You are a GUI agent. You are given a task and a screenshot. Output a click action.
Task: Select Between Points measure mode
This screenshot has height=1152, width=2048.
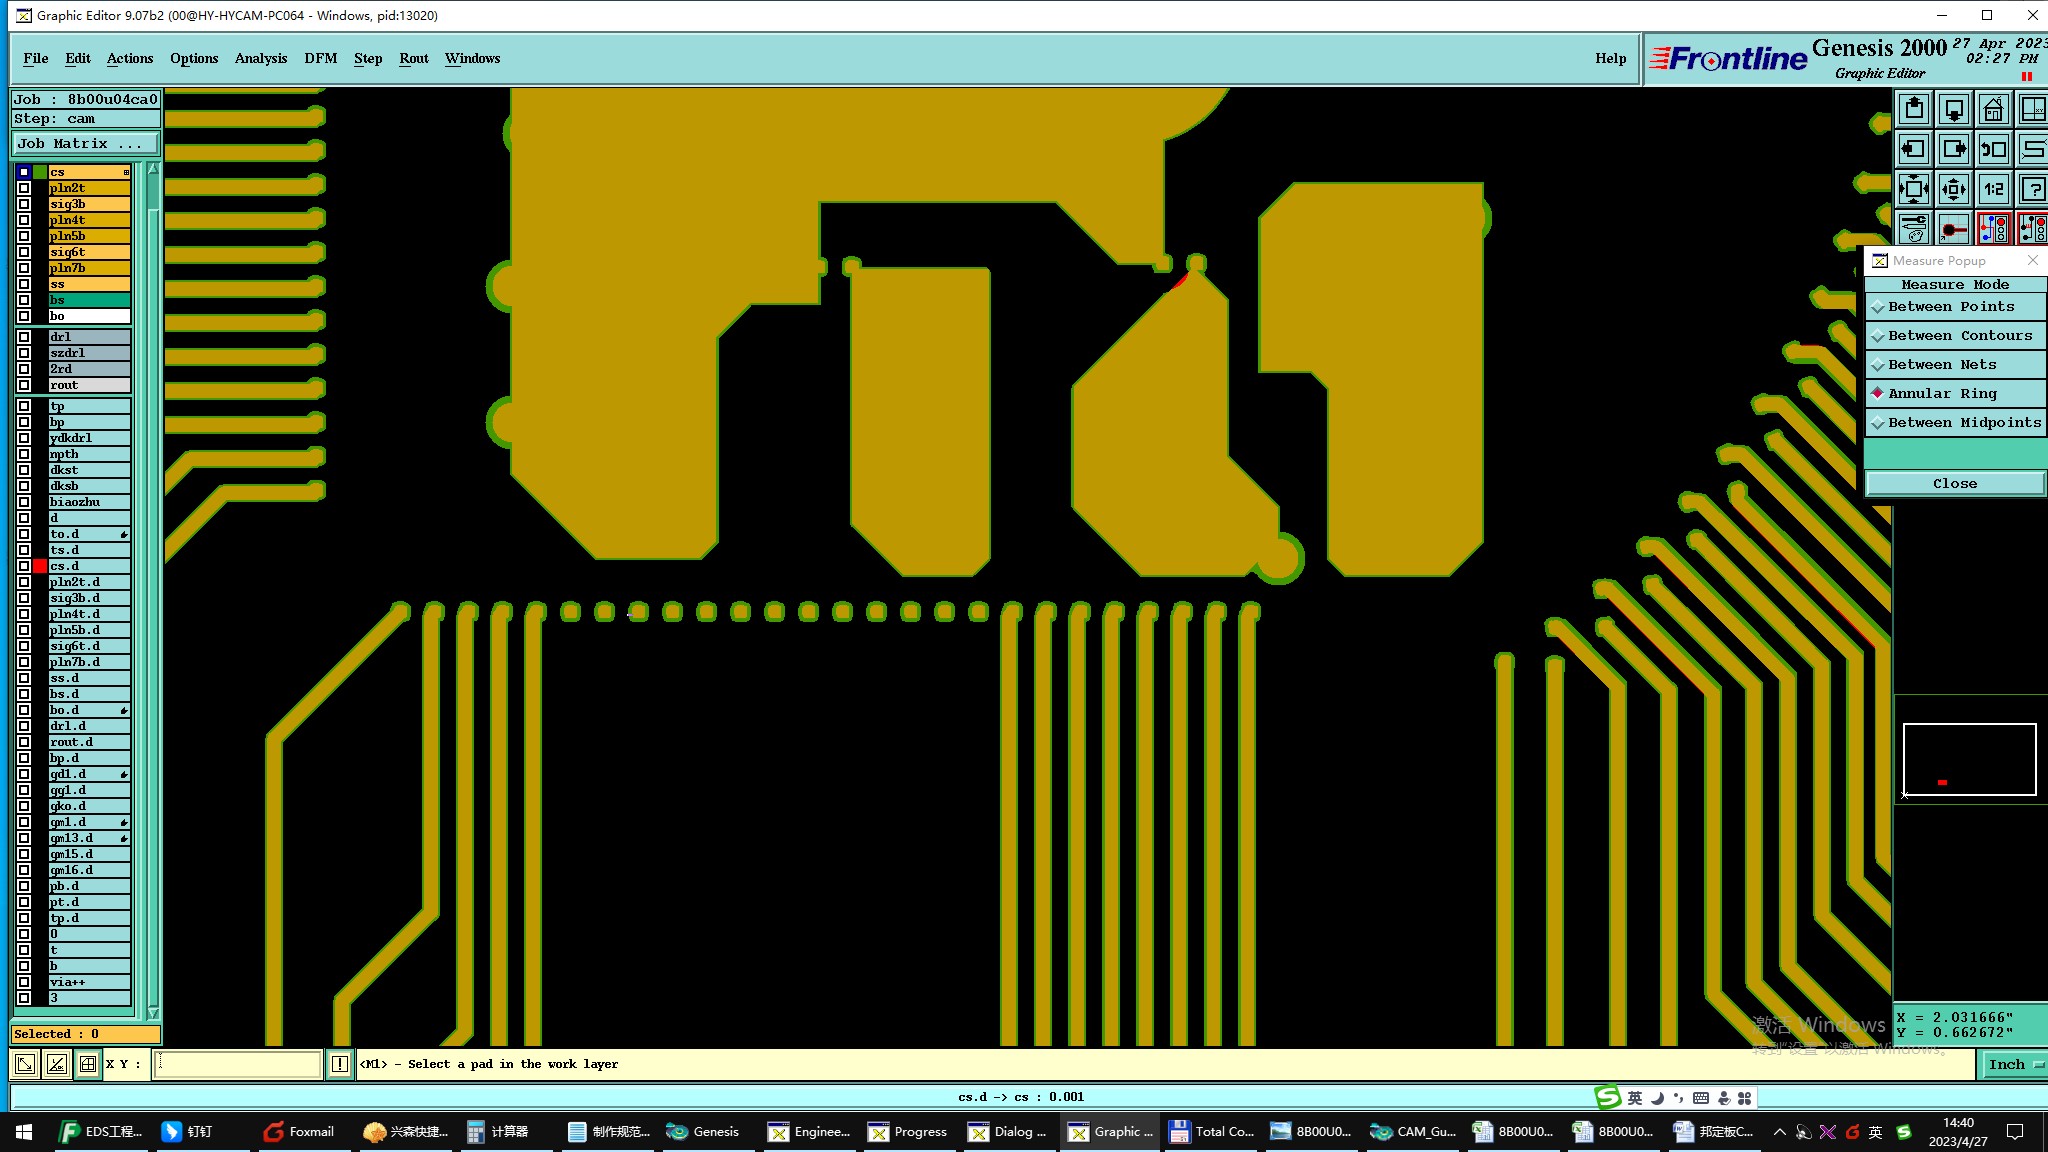tap(1955, 307)
